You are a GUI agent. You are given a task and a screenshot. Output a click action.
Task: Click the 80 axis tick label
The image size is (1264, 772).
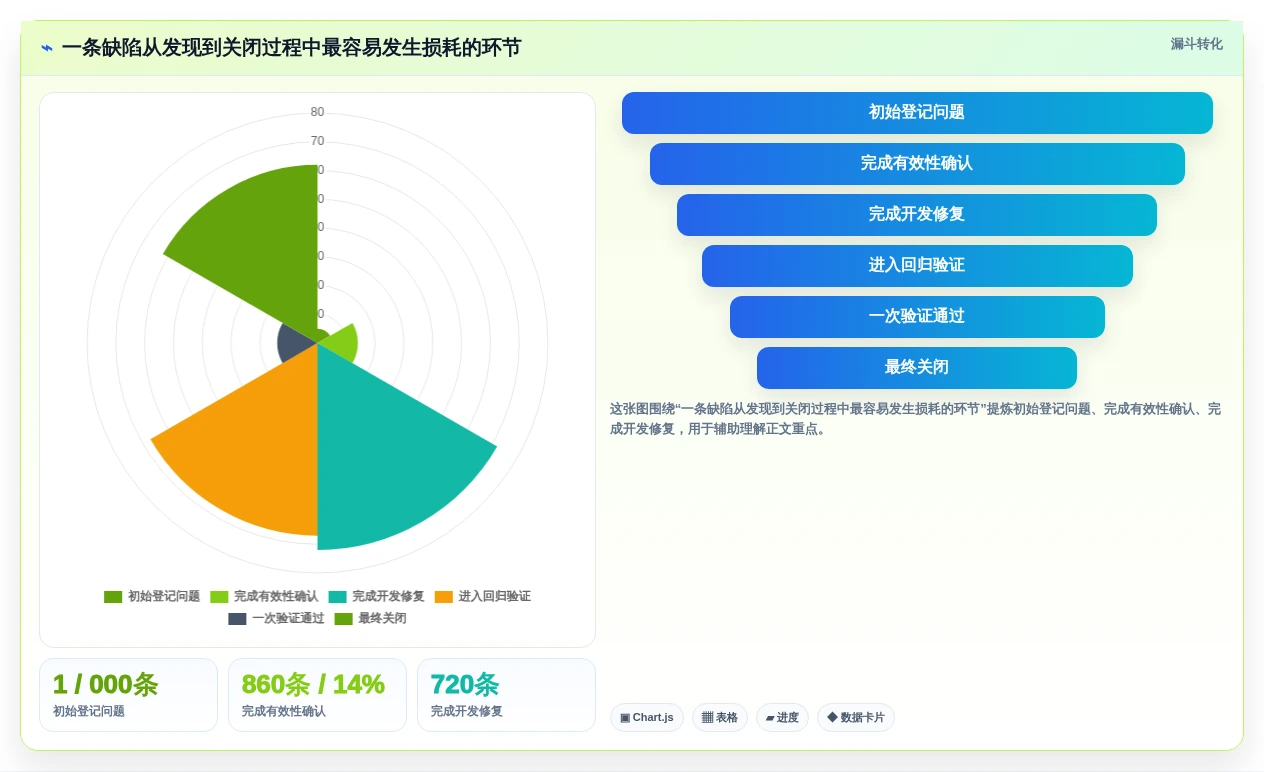(x=317, y=112)
